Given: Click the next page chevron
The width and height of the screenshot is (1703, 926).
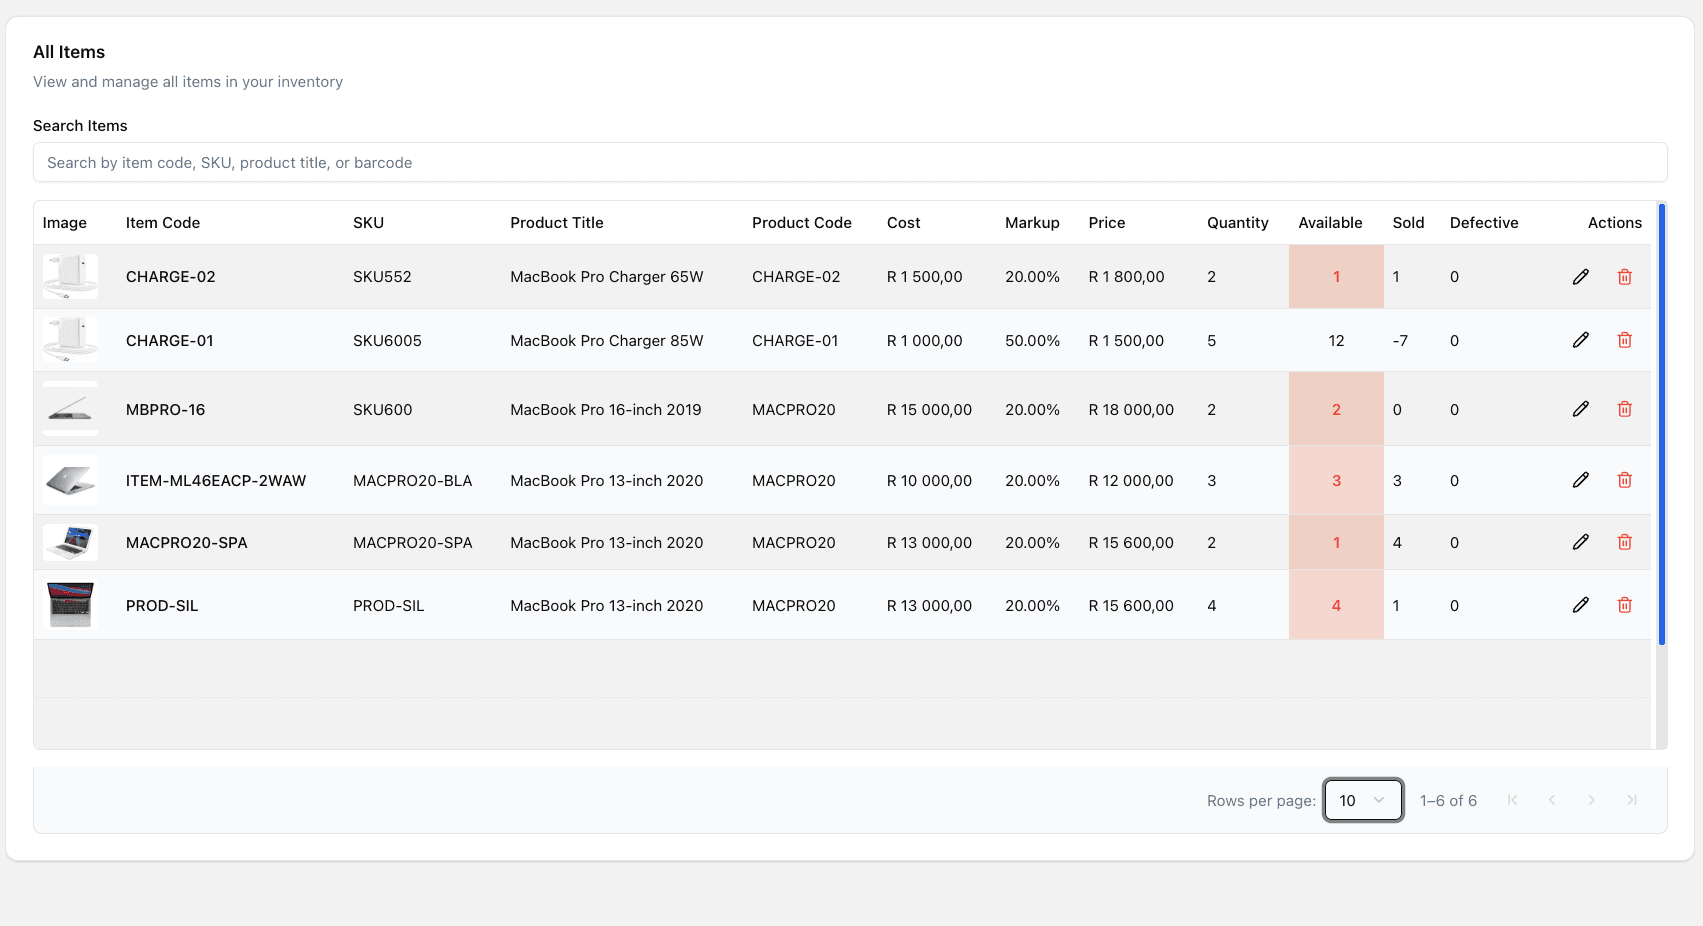Looking at the screenshot, I should [x=1592, y=800].
